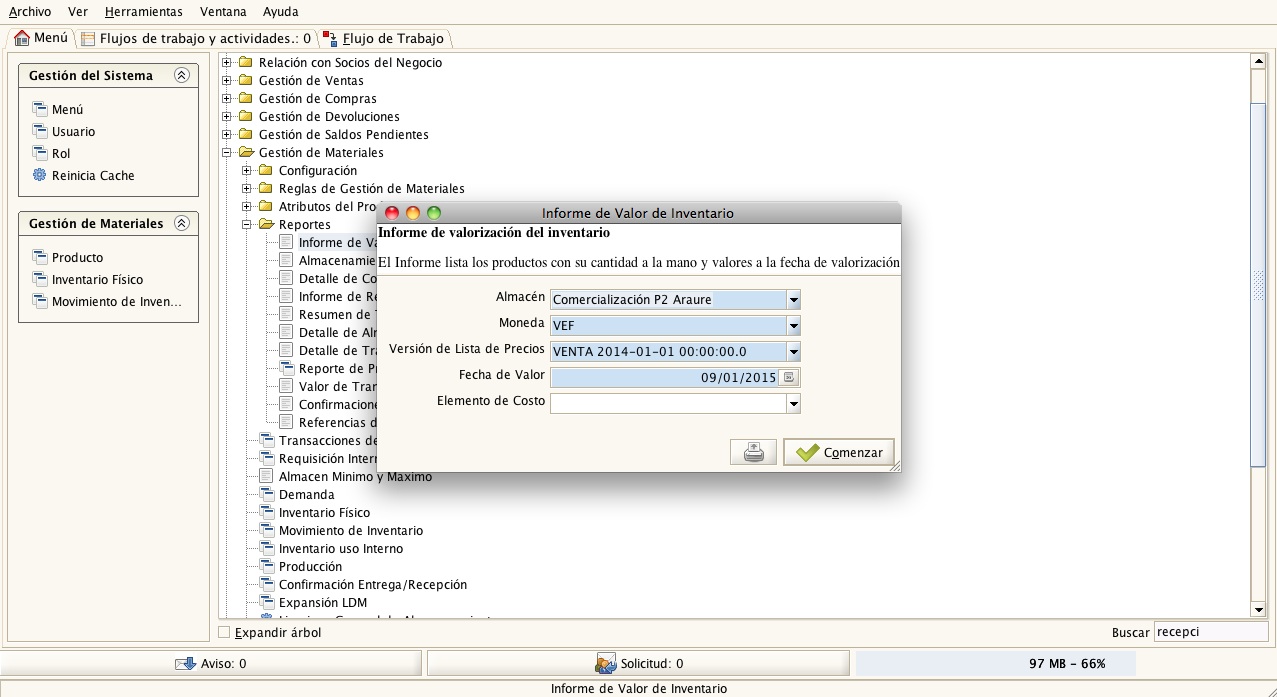Click the printer icon button in dialog
Screen dimensions: 1277x697
click(x=754, y=452)
